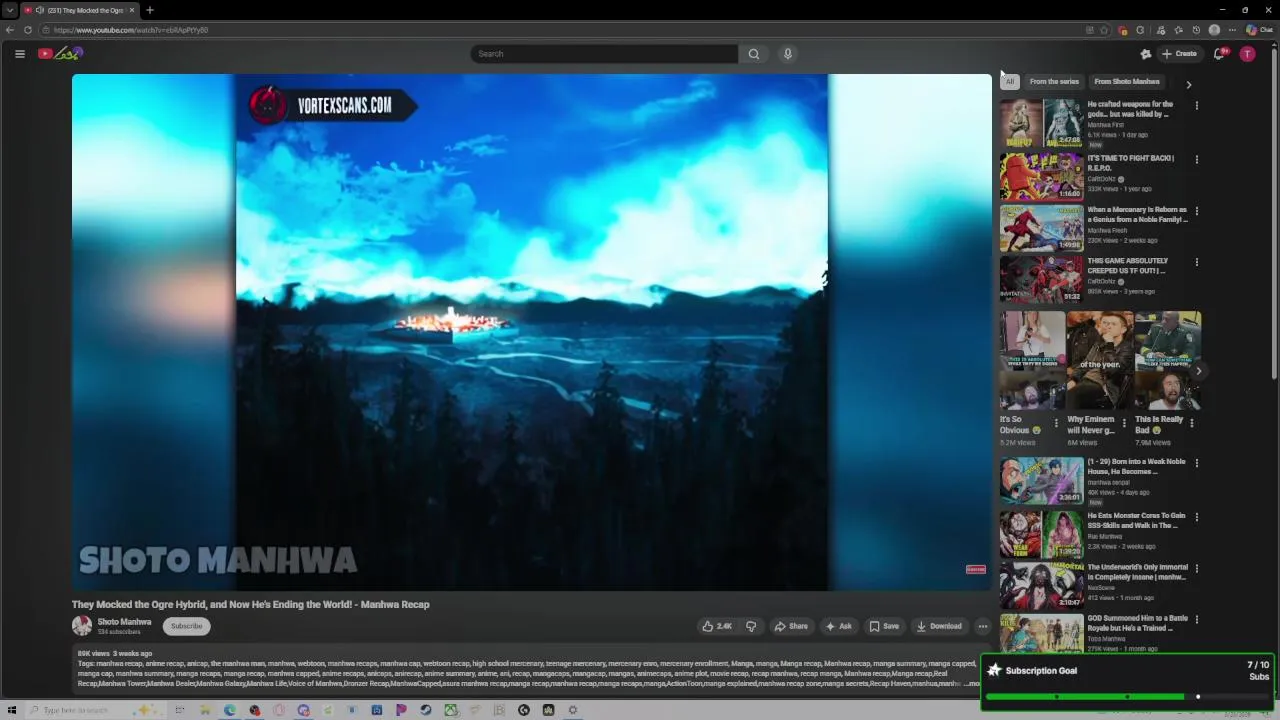Click the Ask button
Screen dimensions: 1280x720
coord(838,626)
